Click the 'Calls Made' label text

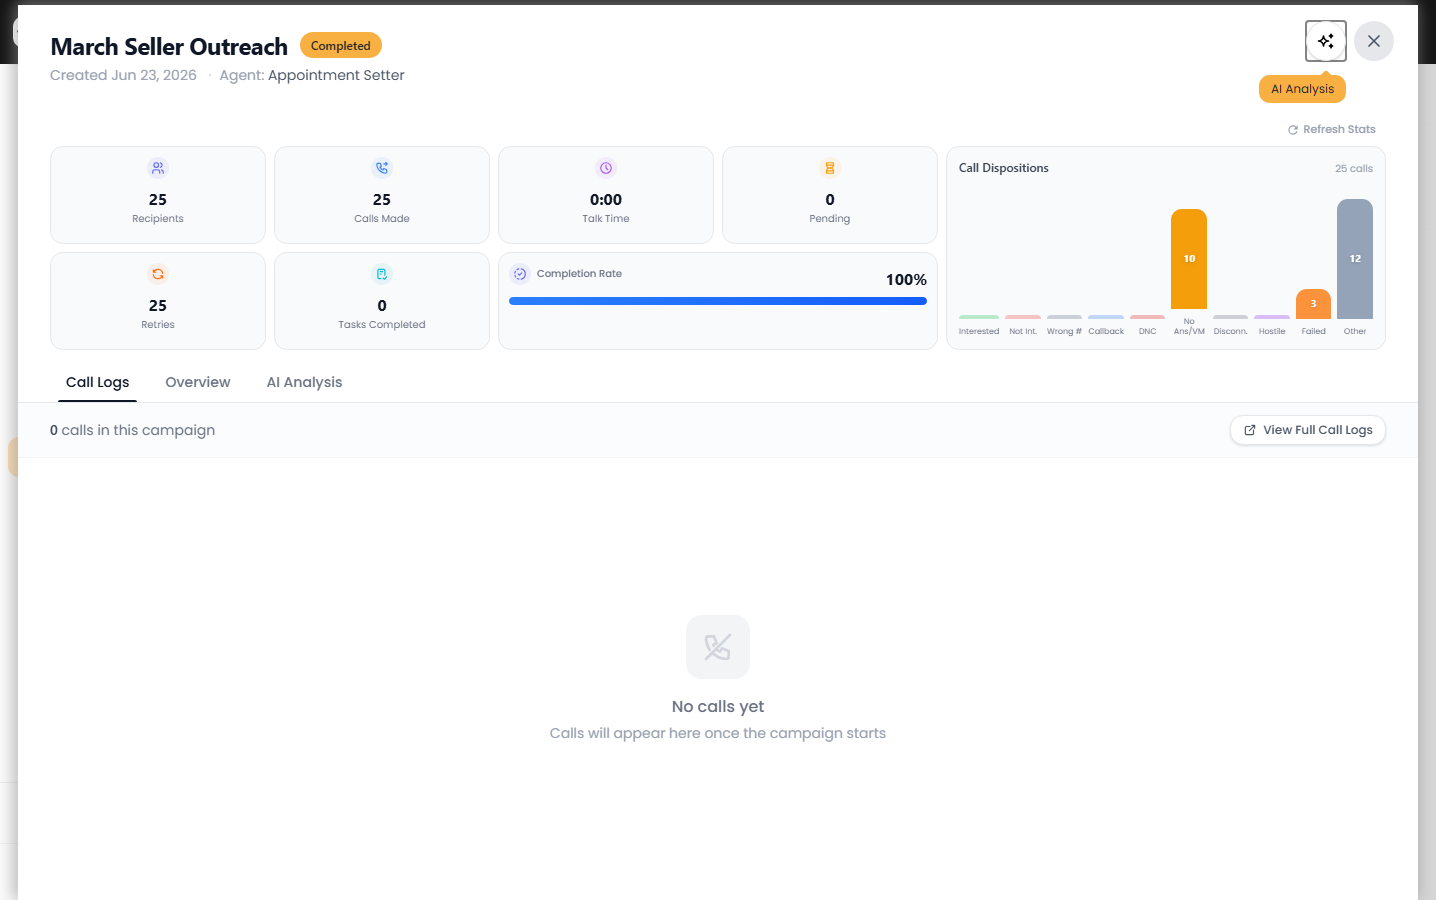click(x=382, y=219)
